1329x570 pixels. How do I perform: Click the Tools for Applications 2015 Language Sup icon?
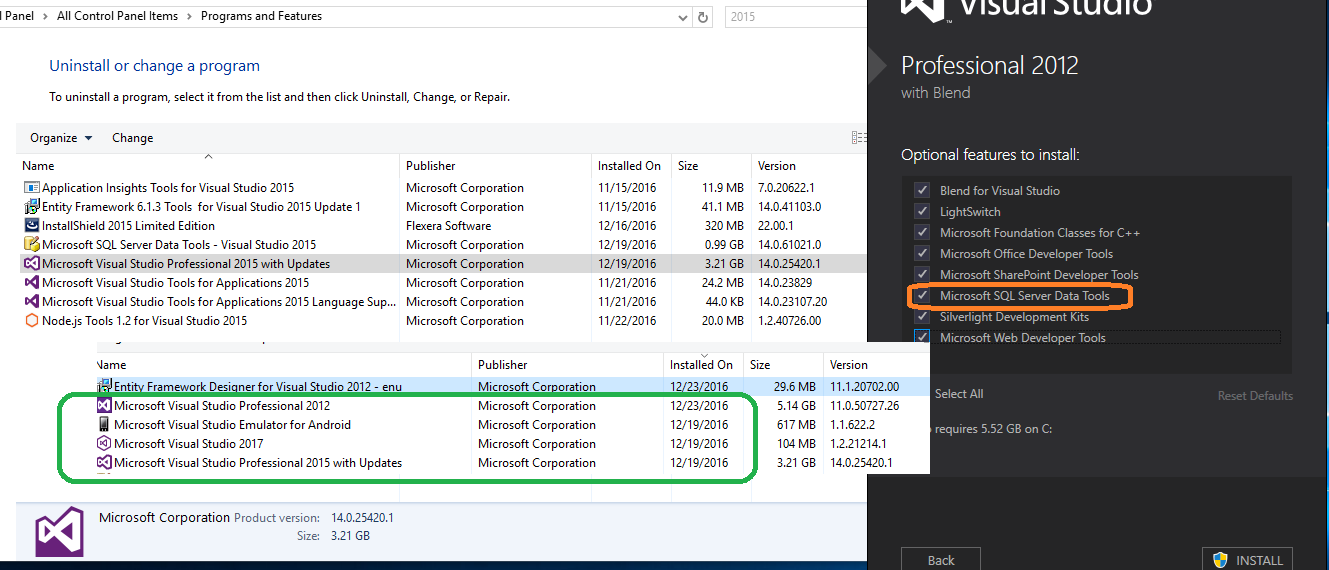coord(31,302)
